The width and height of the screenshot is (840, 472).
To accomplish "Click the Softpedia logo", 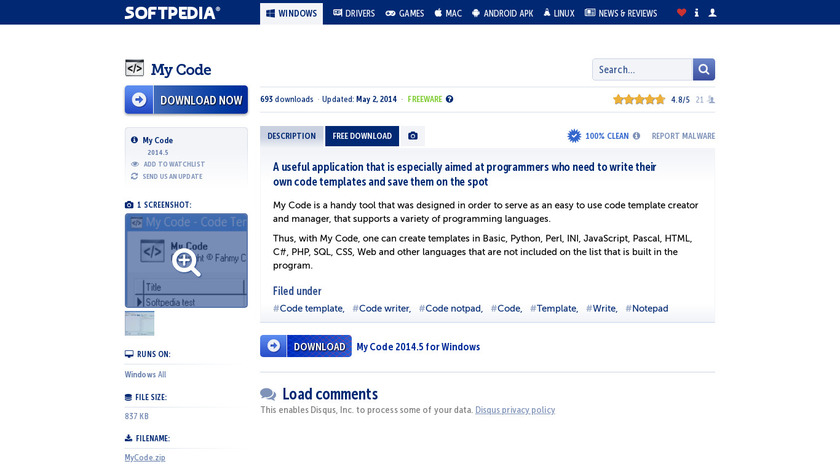I will point(172,13).
